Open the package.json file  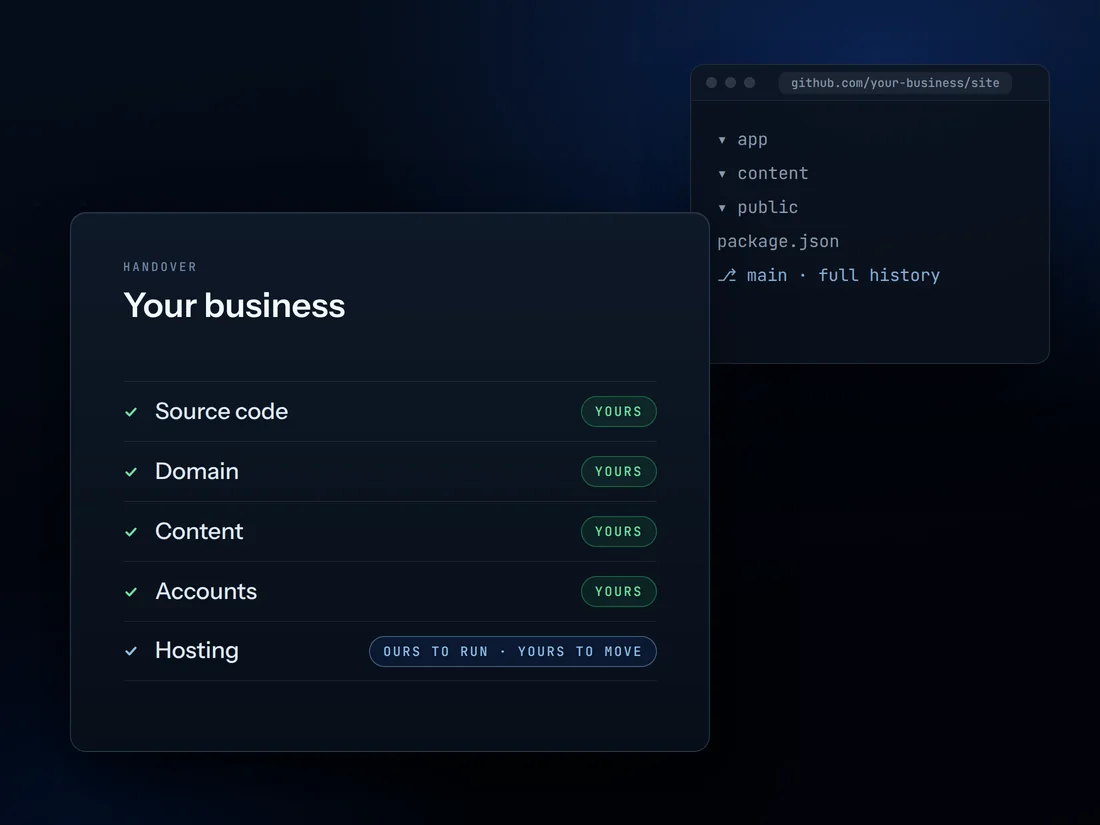[778, 241]
